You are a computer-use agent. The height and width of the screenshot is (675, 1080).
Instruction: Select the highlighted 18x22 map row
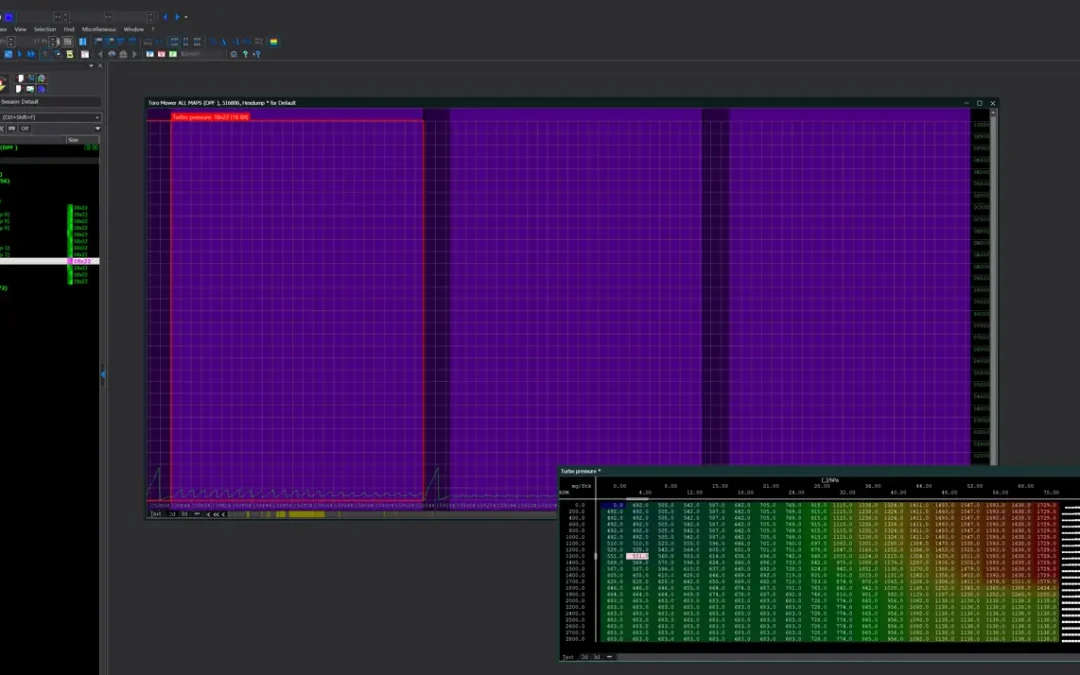pos(50,262)
